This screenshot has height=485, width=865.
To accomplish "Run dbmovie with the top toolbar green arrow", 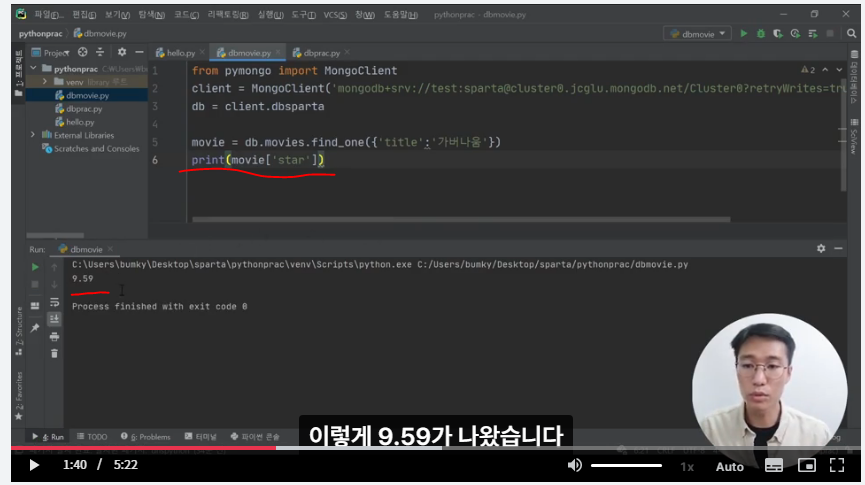I will (744, 34).
